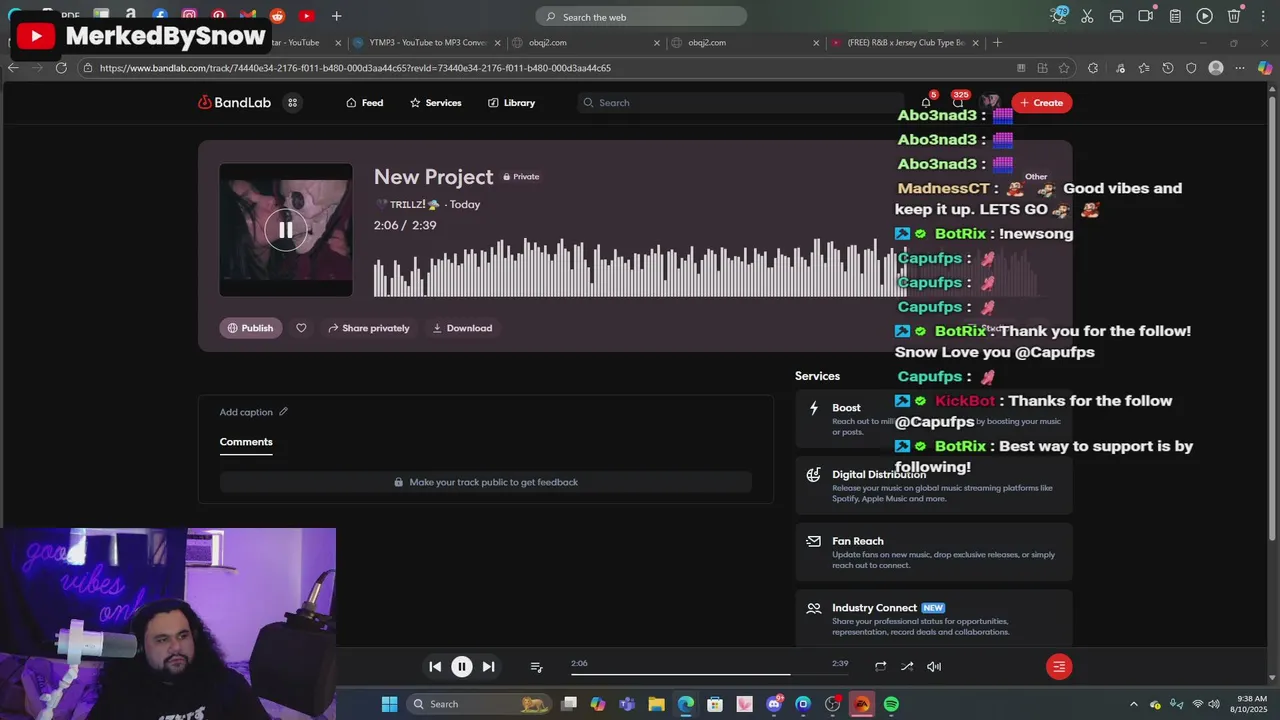Open the Instagram shortcut icon
This screenshot has width=1280, height=720.
coord(189,16)
